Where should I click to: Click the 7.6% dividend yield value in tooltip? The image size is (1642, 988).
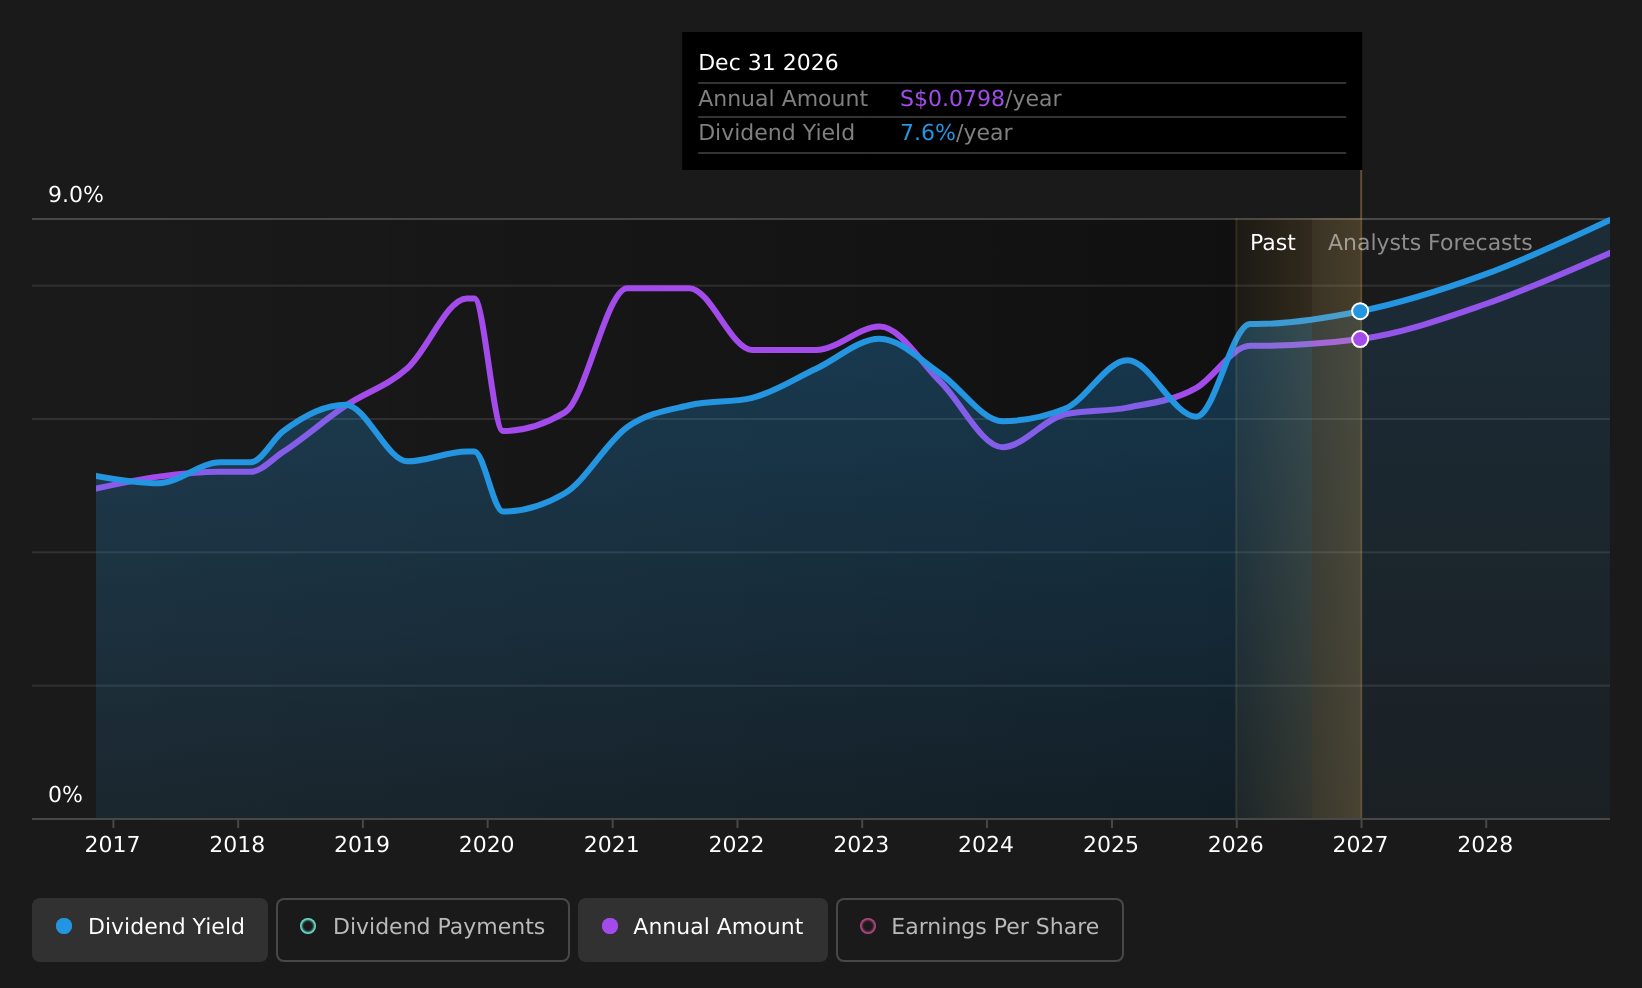point(928,133)
